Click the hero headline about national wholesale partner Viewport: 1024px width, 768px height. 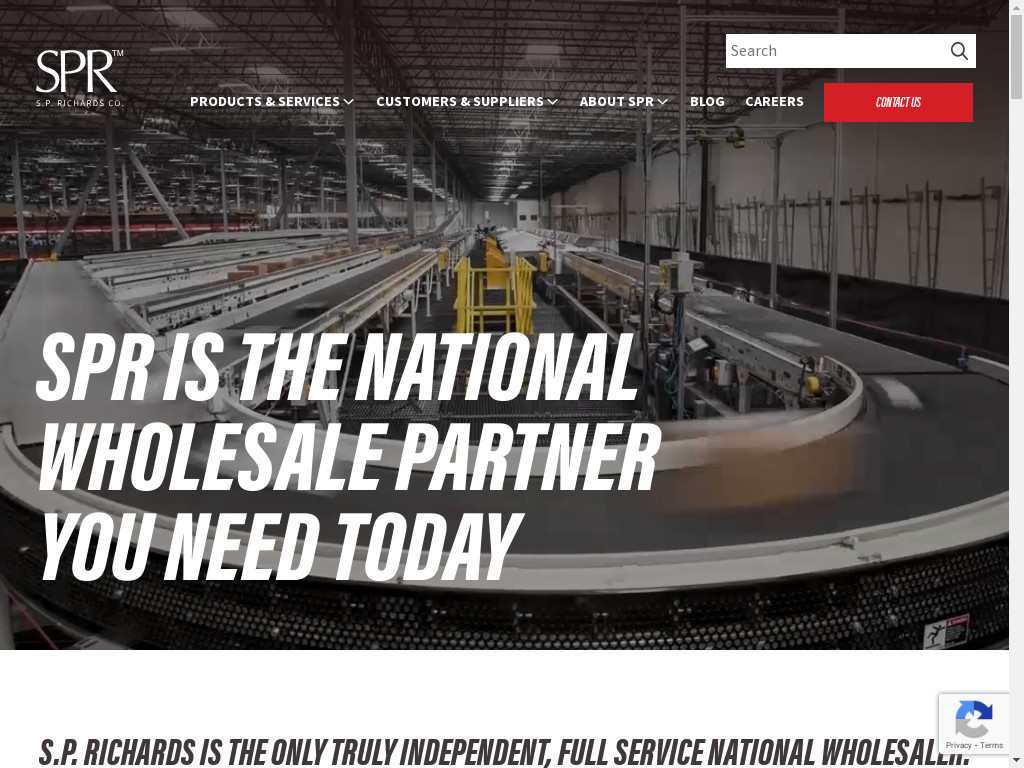348,456
